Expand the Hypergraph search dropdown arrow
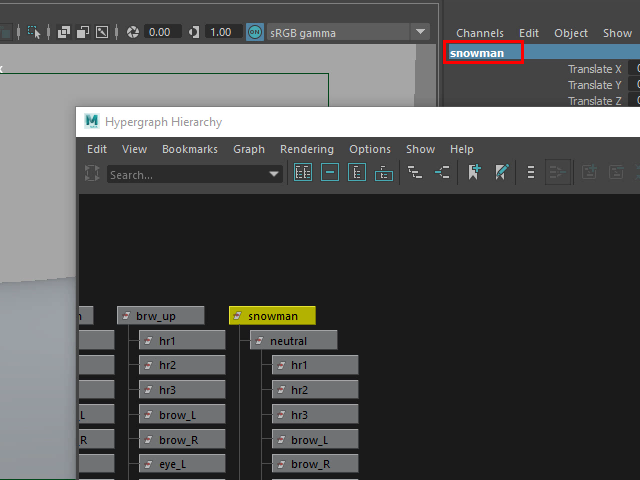640x480 pixels. tap(275, 174)
